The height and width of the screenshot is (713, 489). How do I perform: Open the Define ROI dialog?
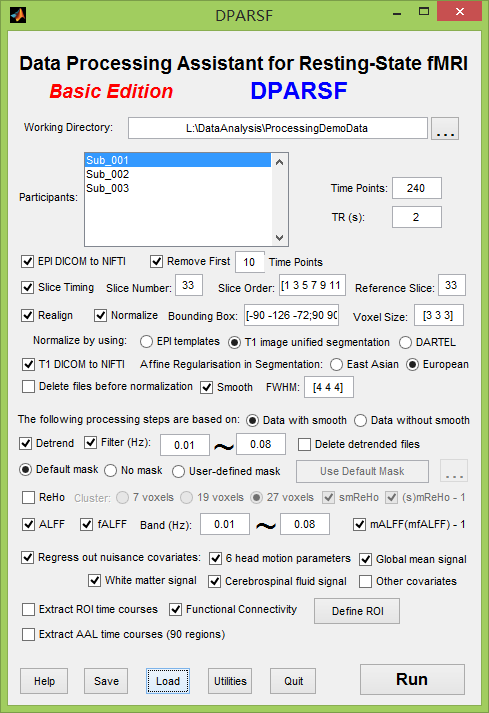tap(357, 611)
